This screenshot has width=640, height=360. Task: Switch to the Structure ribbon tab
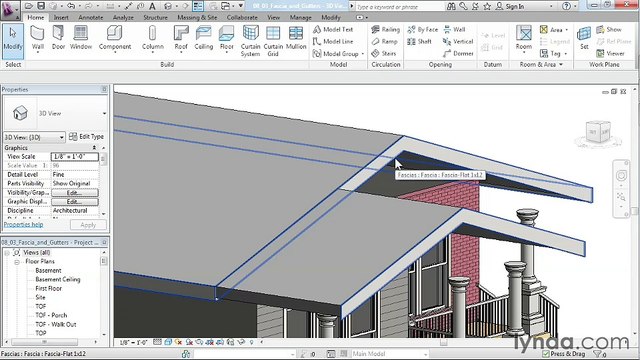click(x=155, y=18)
